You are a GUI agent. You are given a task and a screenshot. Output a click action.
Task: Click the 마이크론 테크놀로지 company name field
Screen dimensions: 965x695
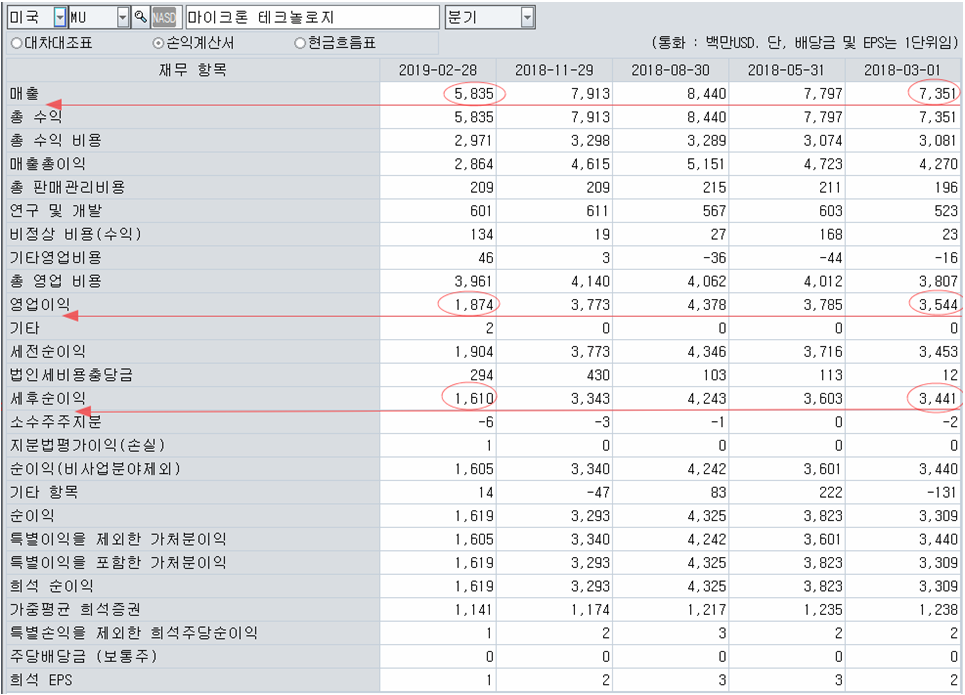click(312, 18)
